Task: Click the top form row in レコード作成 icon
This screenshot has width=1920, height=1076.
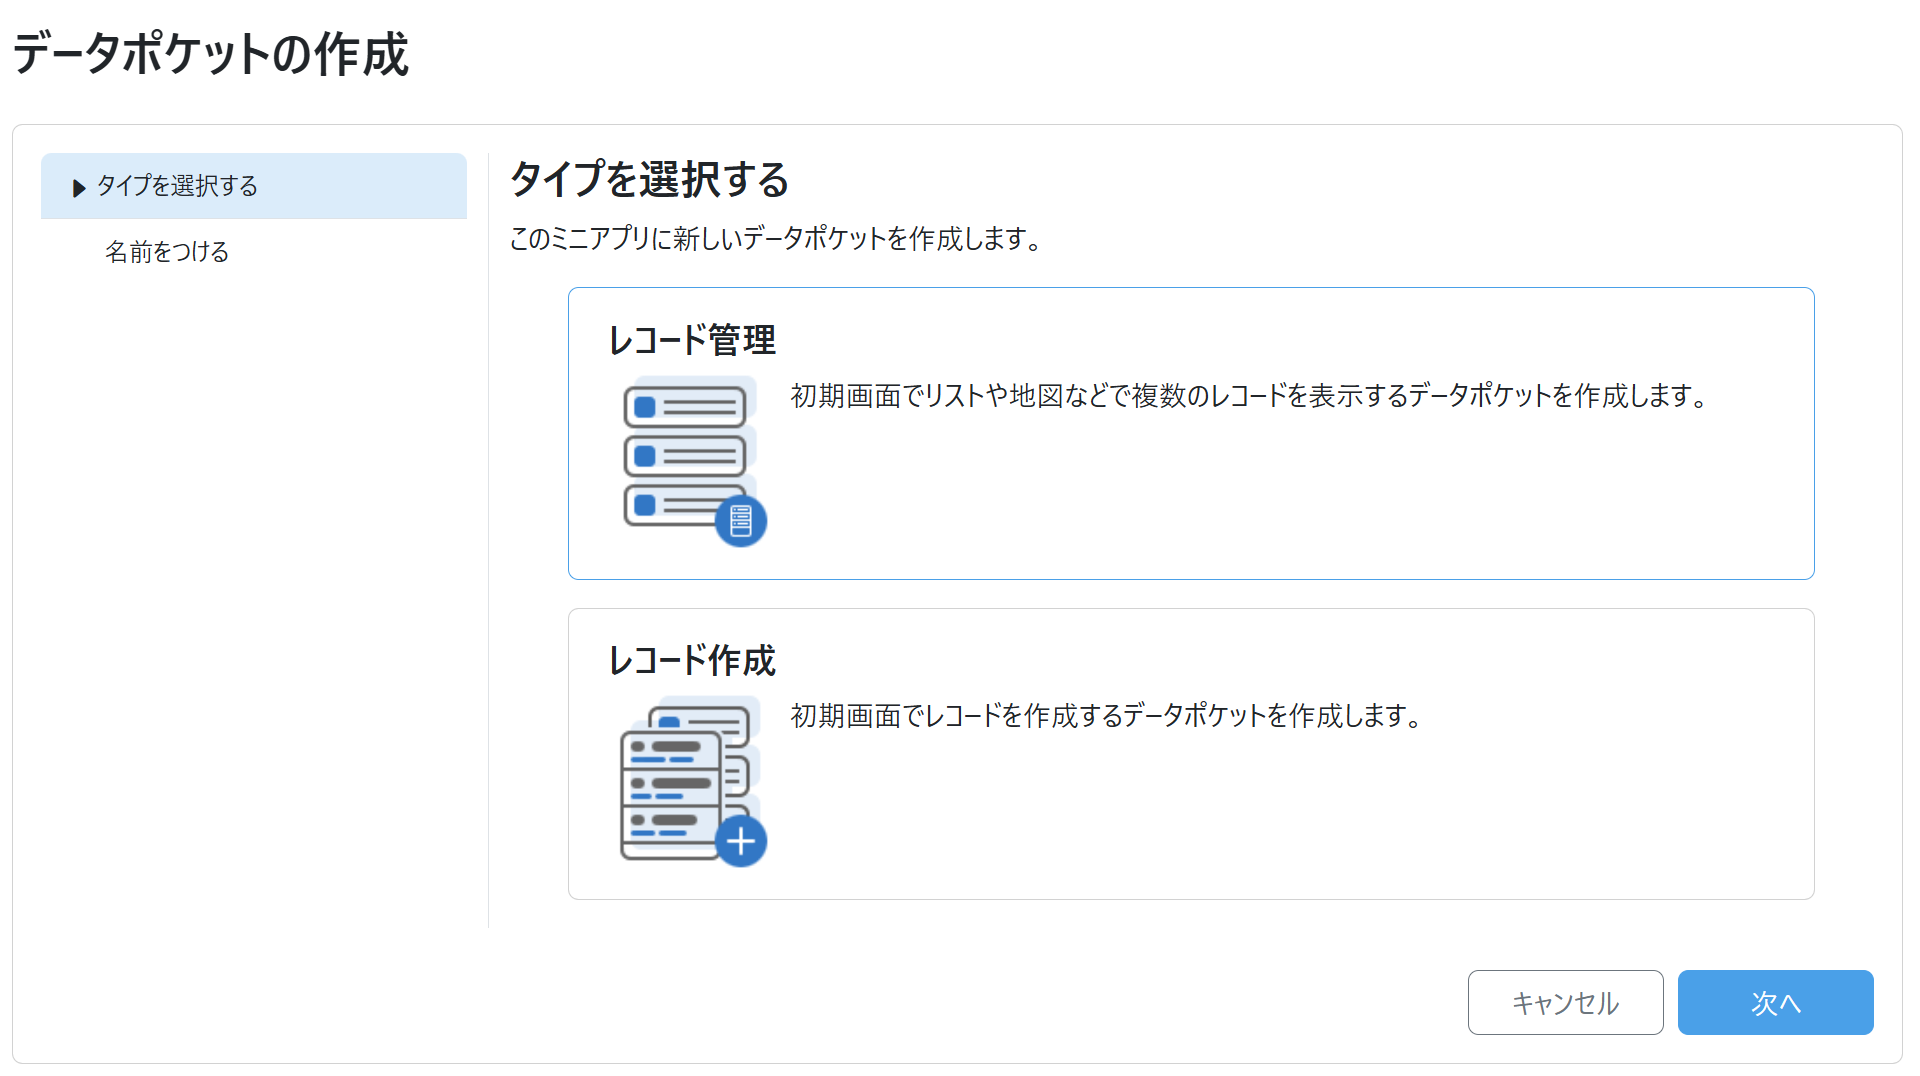Action: coord(671,748)
